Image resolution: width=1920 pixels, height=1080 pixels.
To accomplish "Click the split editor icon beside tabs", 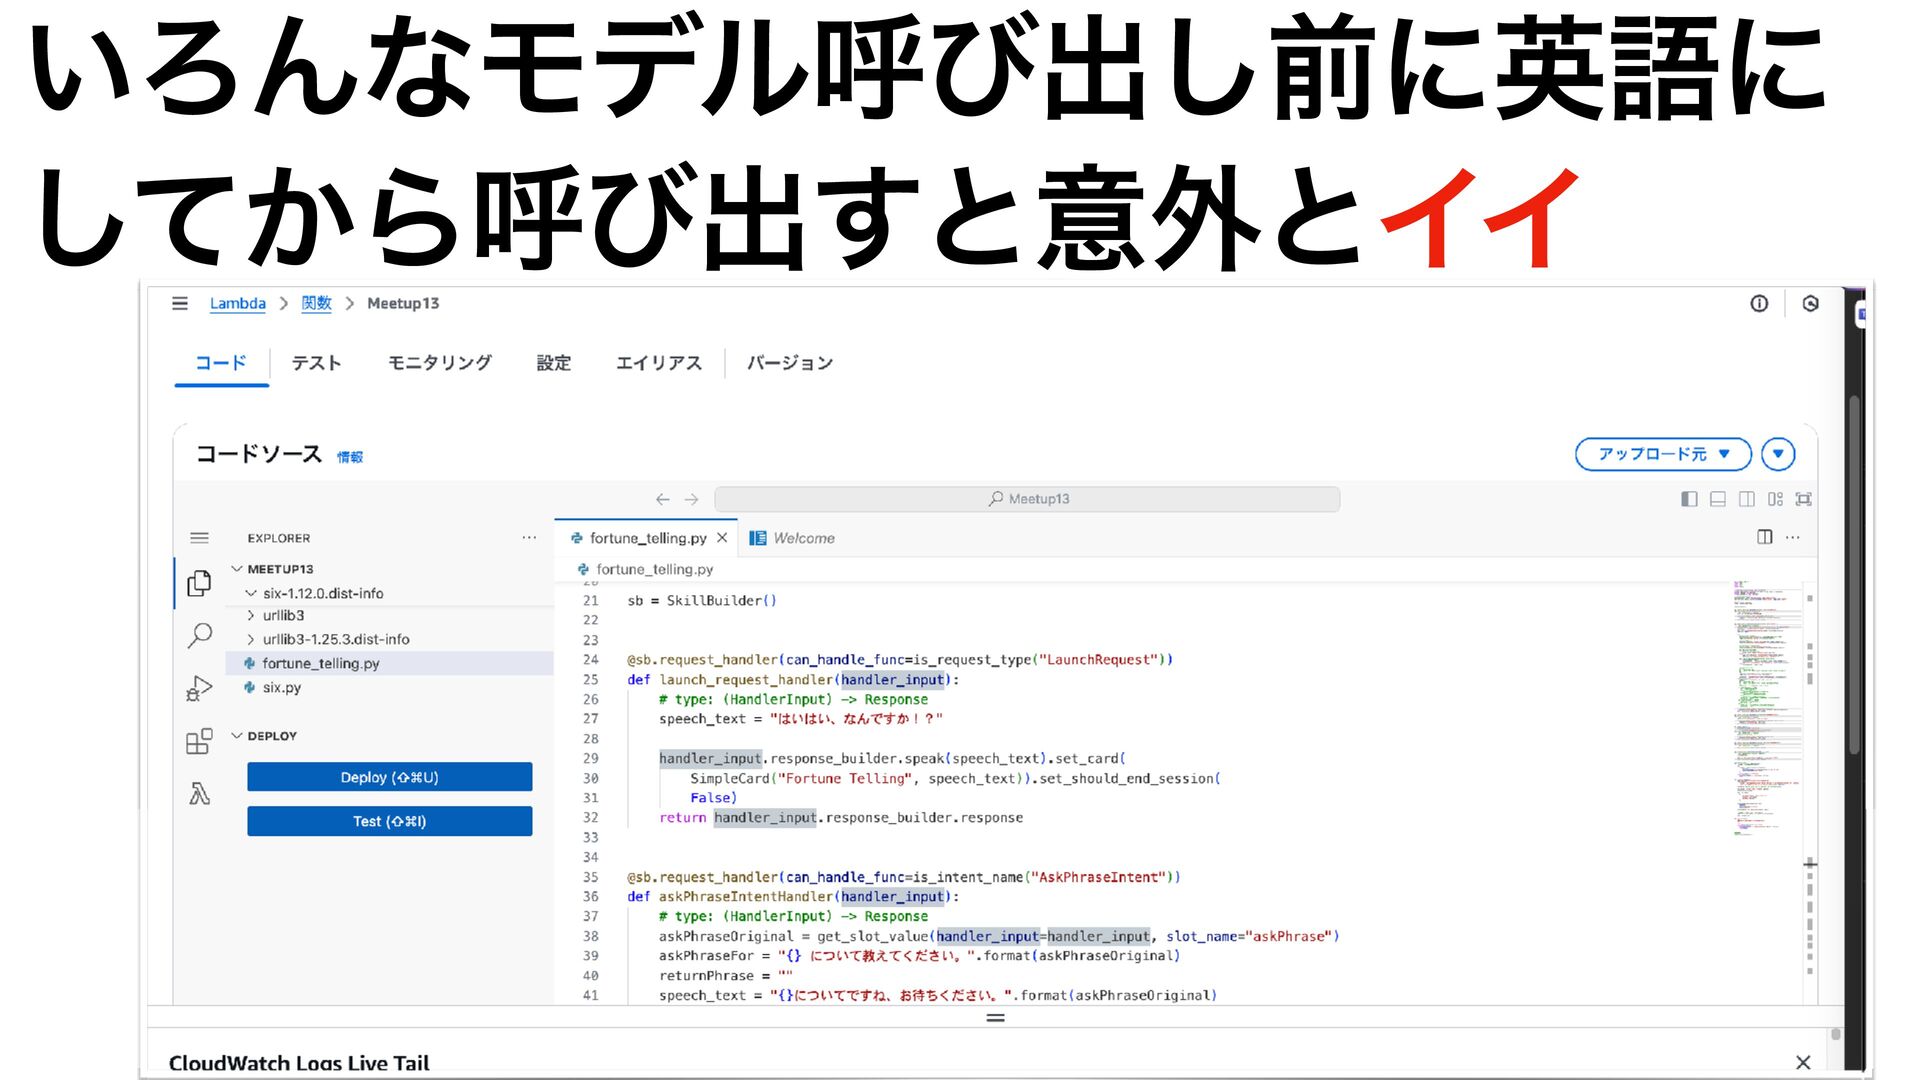I will 1764,537.
